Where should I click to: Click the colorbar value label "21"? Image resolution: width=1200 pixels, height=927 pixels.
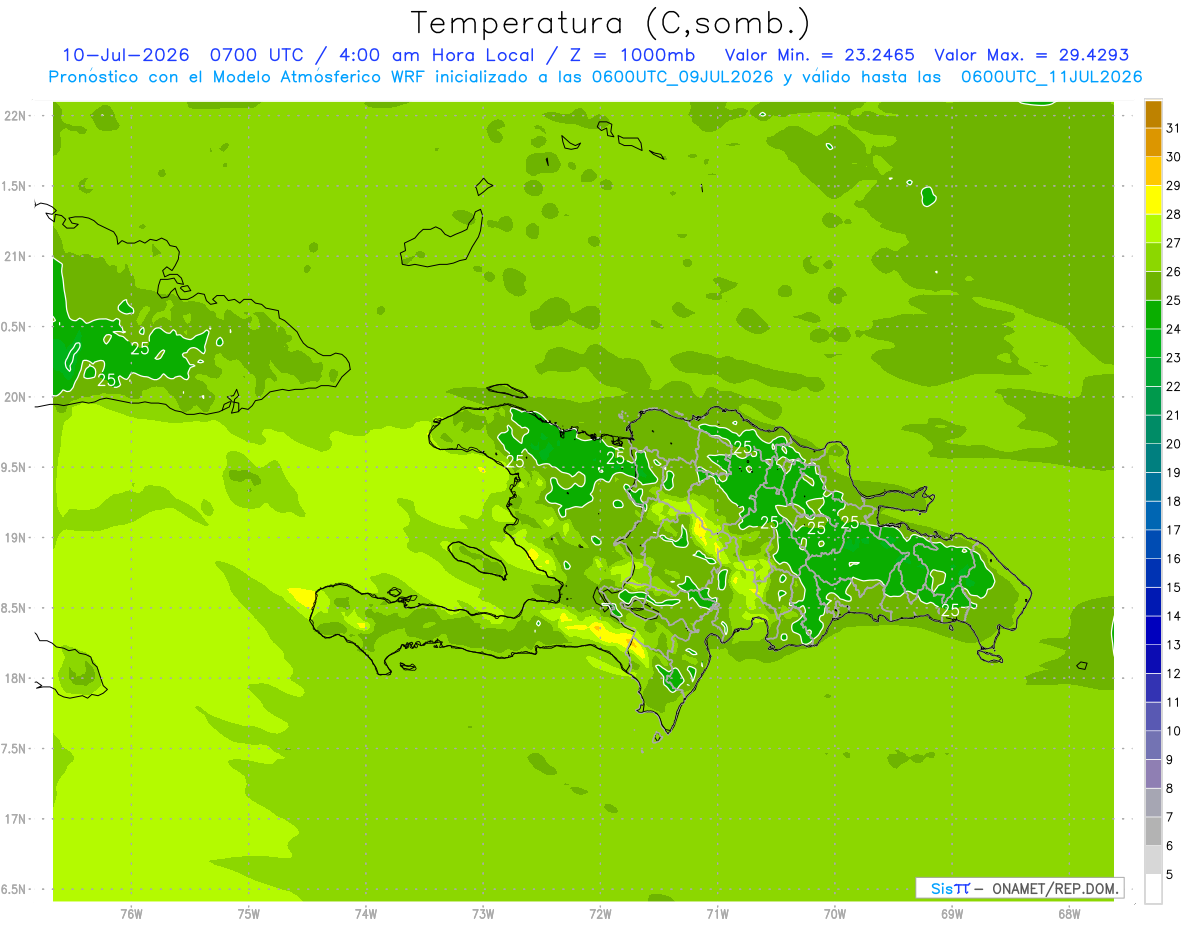click(x=1174, y=415)
